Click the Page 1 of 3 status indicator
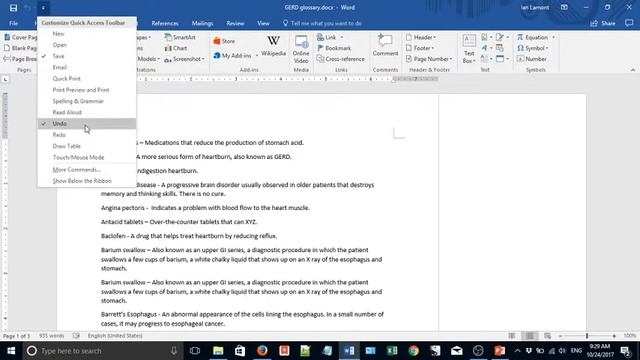This screenshot has width=640, height=360. tap(16, 336)
